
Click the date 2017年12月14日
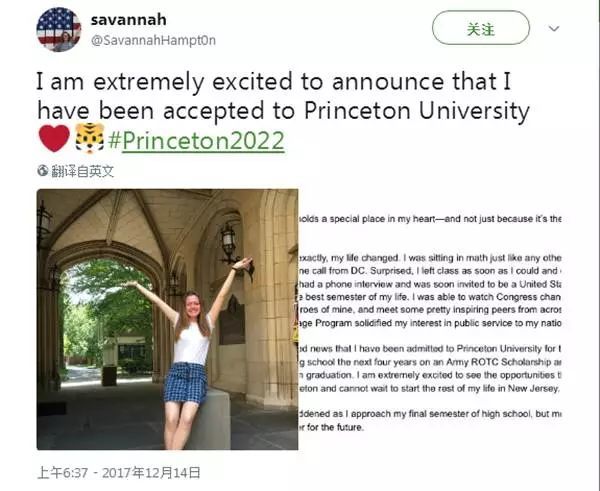click(153, 472)
